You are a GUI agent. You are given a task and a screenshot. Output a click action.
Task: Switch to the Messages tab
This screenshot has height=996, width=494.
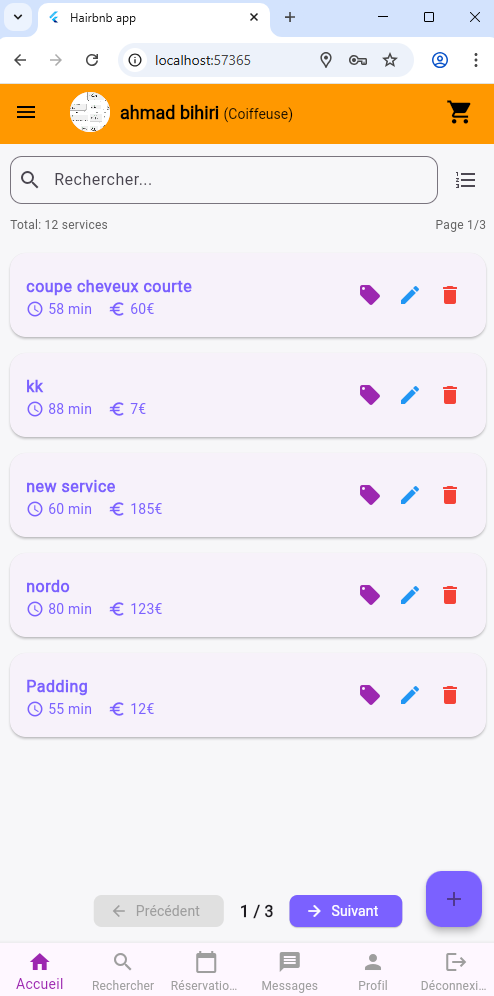290,972
